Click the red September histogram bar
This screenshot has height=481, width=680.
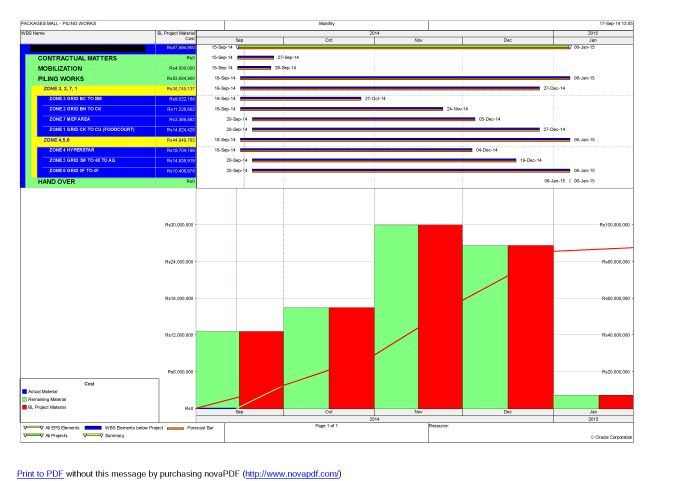point(261,370)
